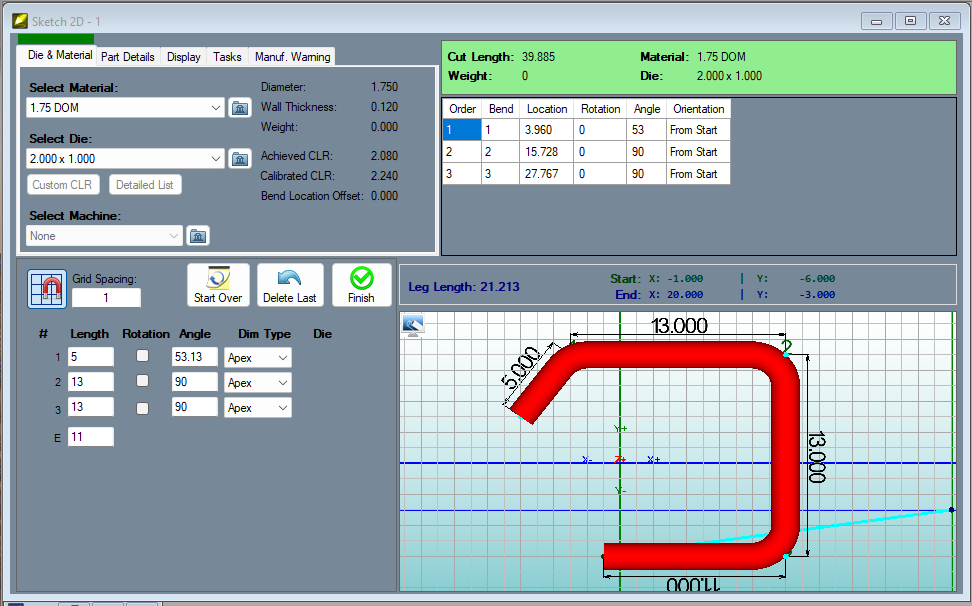Click Length field of row 1 containing 5
The height and width of the screenshot is (606, 972).
point(91,357)
